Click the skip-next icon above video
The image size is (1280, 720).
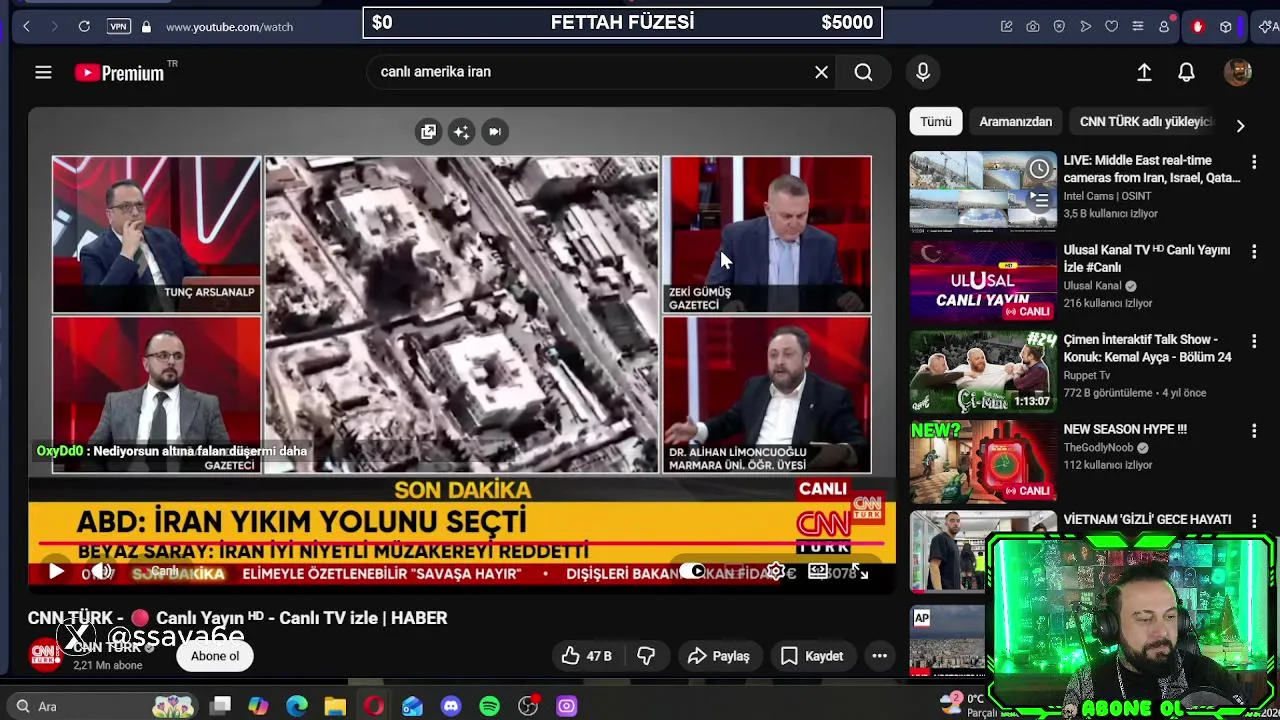[494, 131]
